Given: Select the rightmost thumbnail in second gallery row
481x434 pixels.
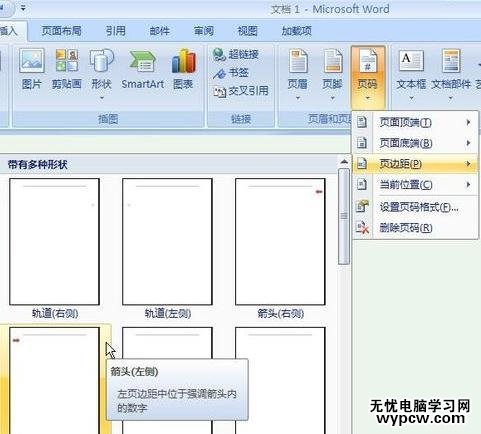Looking at the screenshot, I should tap(280, 380).
